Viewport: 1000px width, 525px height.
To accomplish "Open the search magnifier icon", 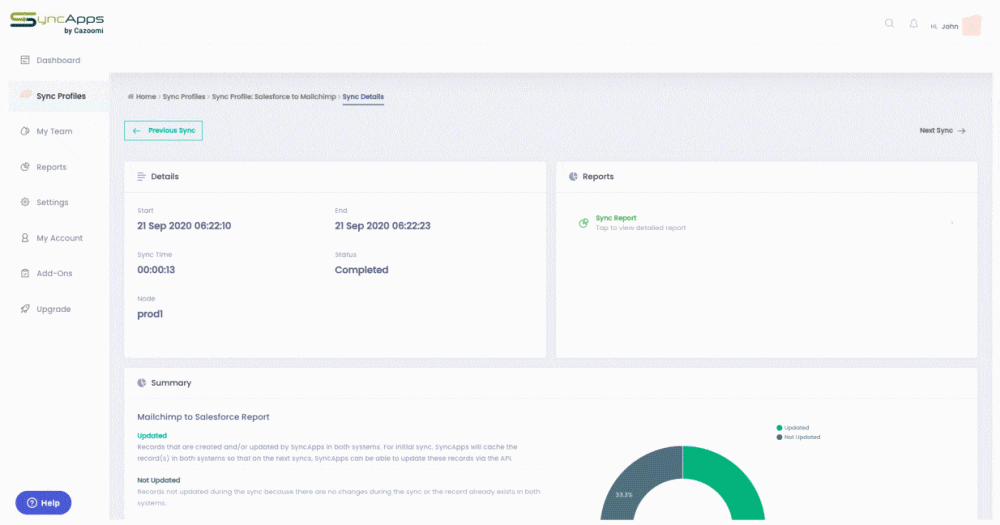I will click(889, 24).
